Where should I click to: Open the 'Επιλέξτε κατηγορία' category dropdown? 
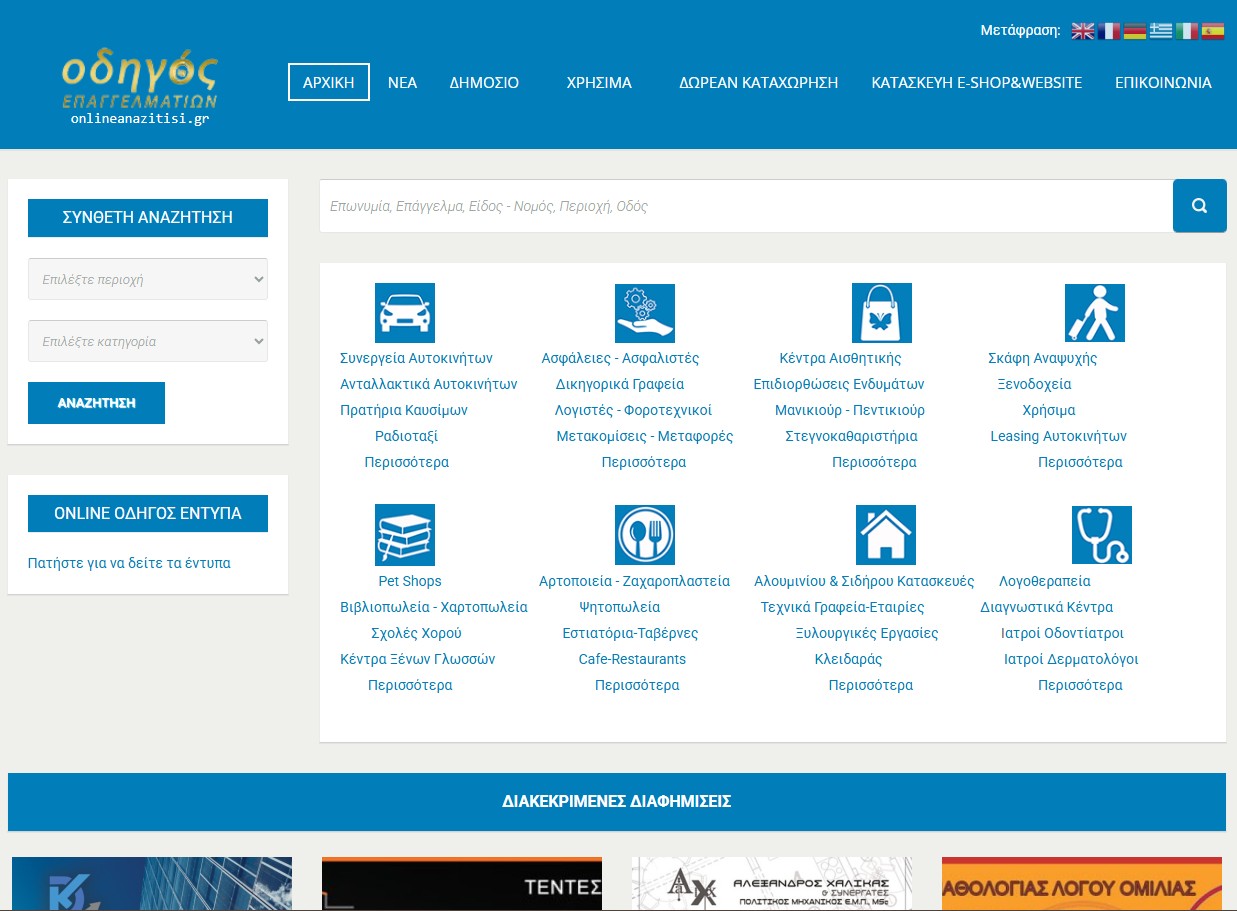(148, 341)
